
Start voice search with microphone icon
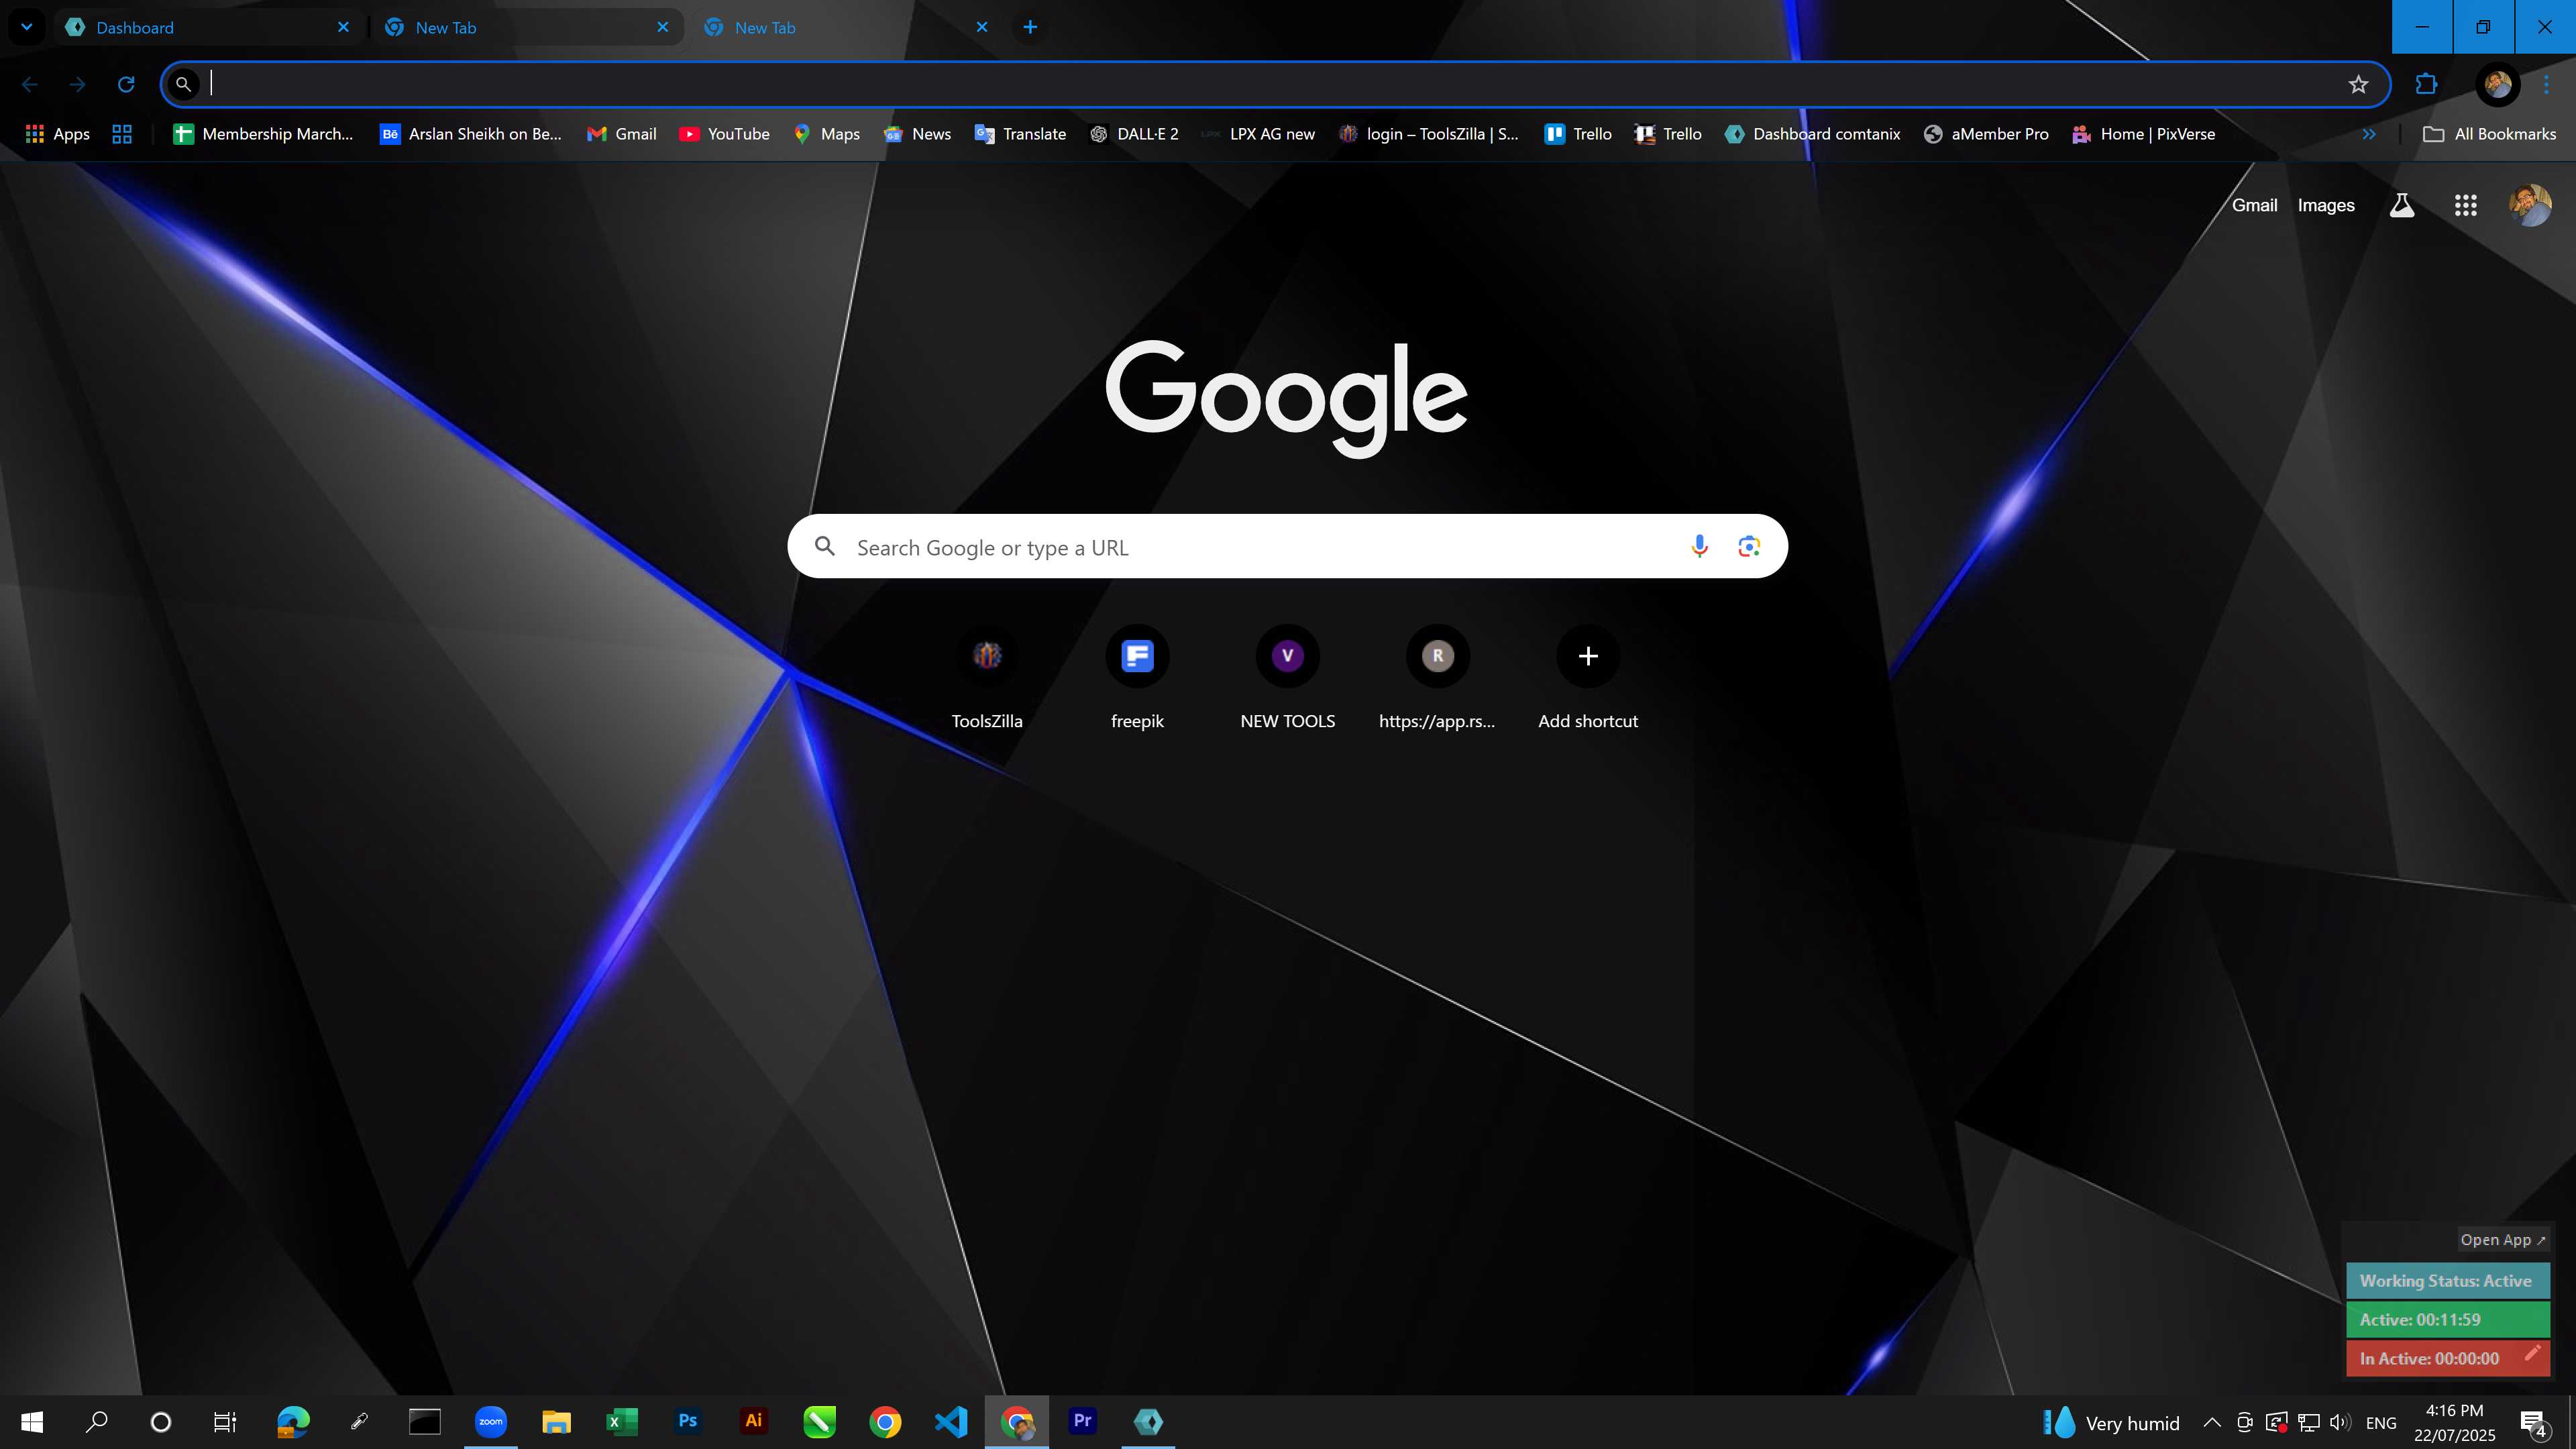tap(1699, 546)
